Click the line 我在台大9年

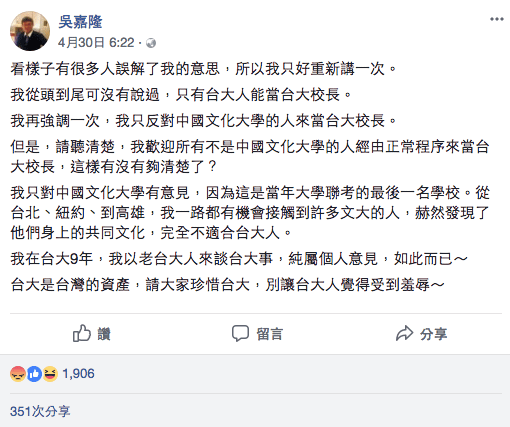(239, 259)
